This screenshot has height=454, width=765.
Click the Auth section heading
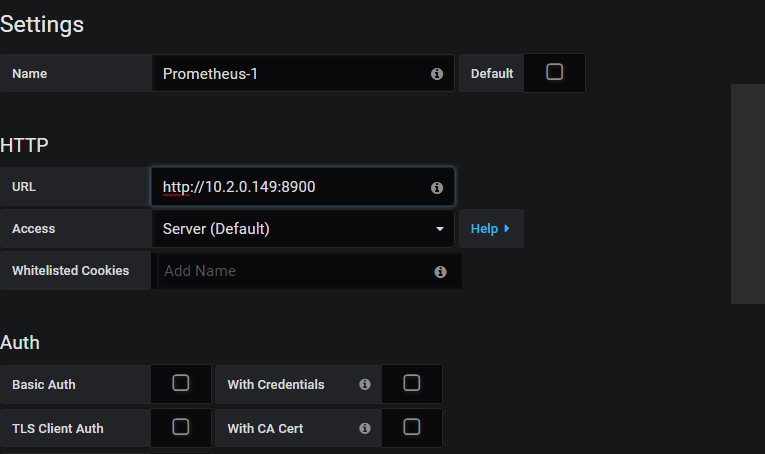coord(20,343)
